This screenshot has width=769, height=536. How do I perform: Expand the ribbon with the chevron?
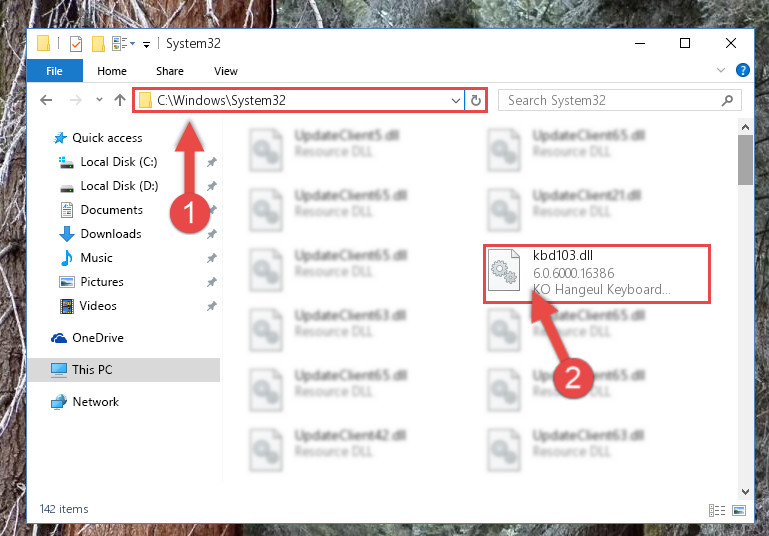(x=720, y=70)
